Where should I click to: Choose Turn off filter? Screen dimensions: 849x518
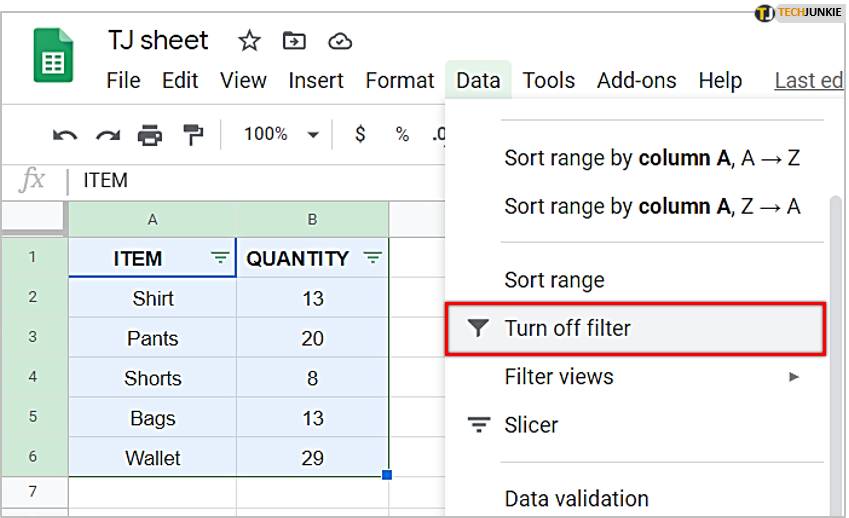(x=636, y=329)
